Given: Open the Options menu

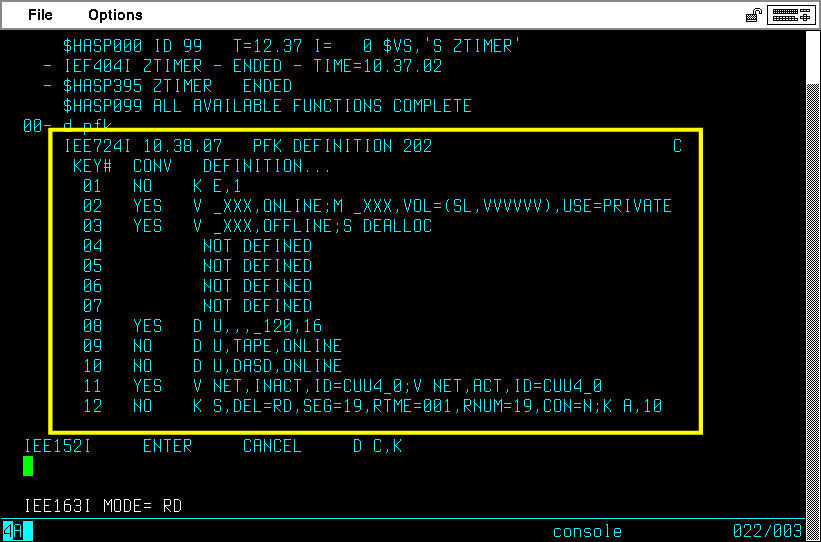Looking at the screenshot, I should (115, 15).
